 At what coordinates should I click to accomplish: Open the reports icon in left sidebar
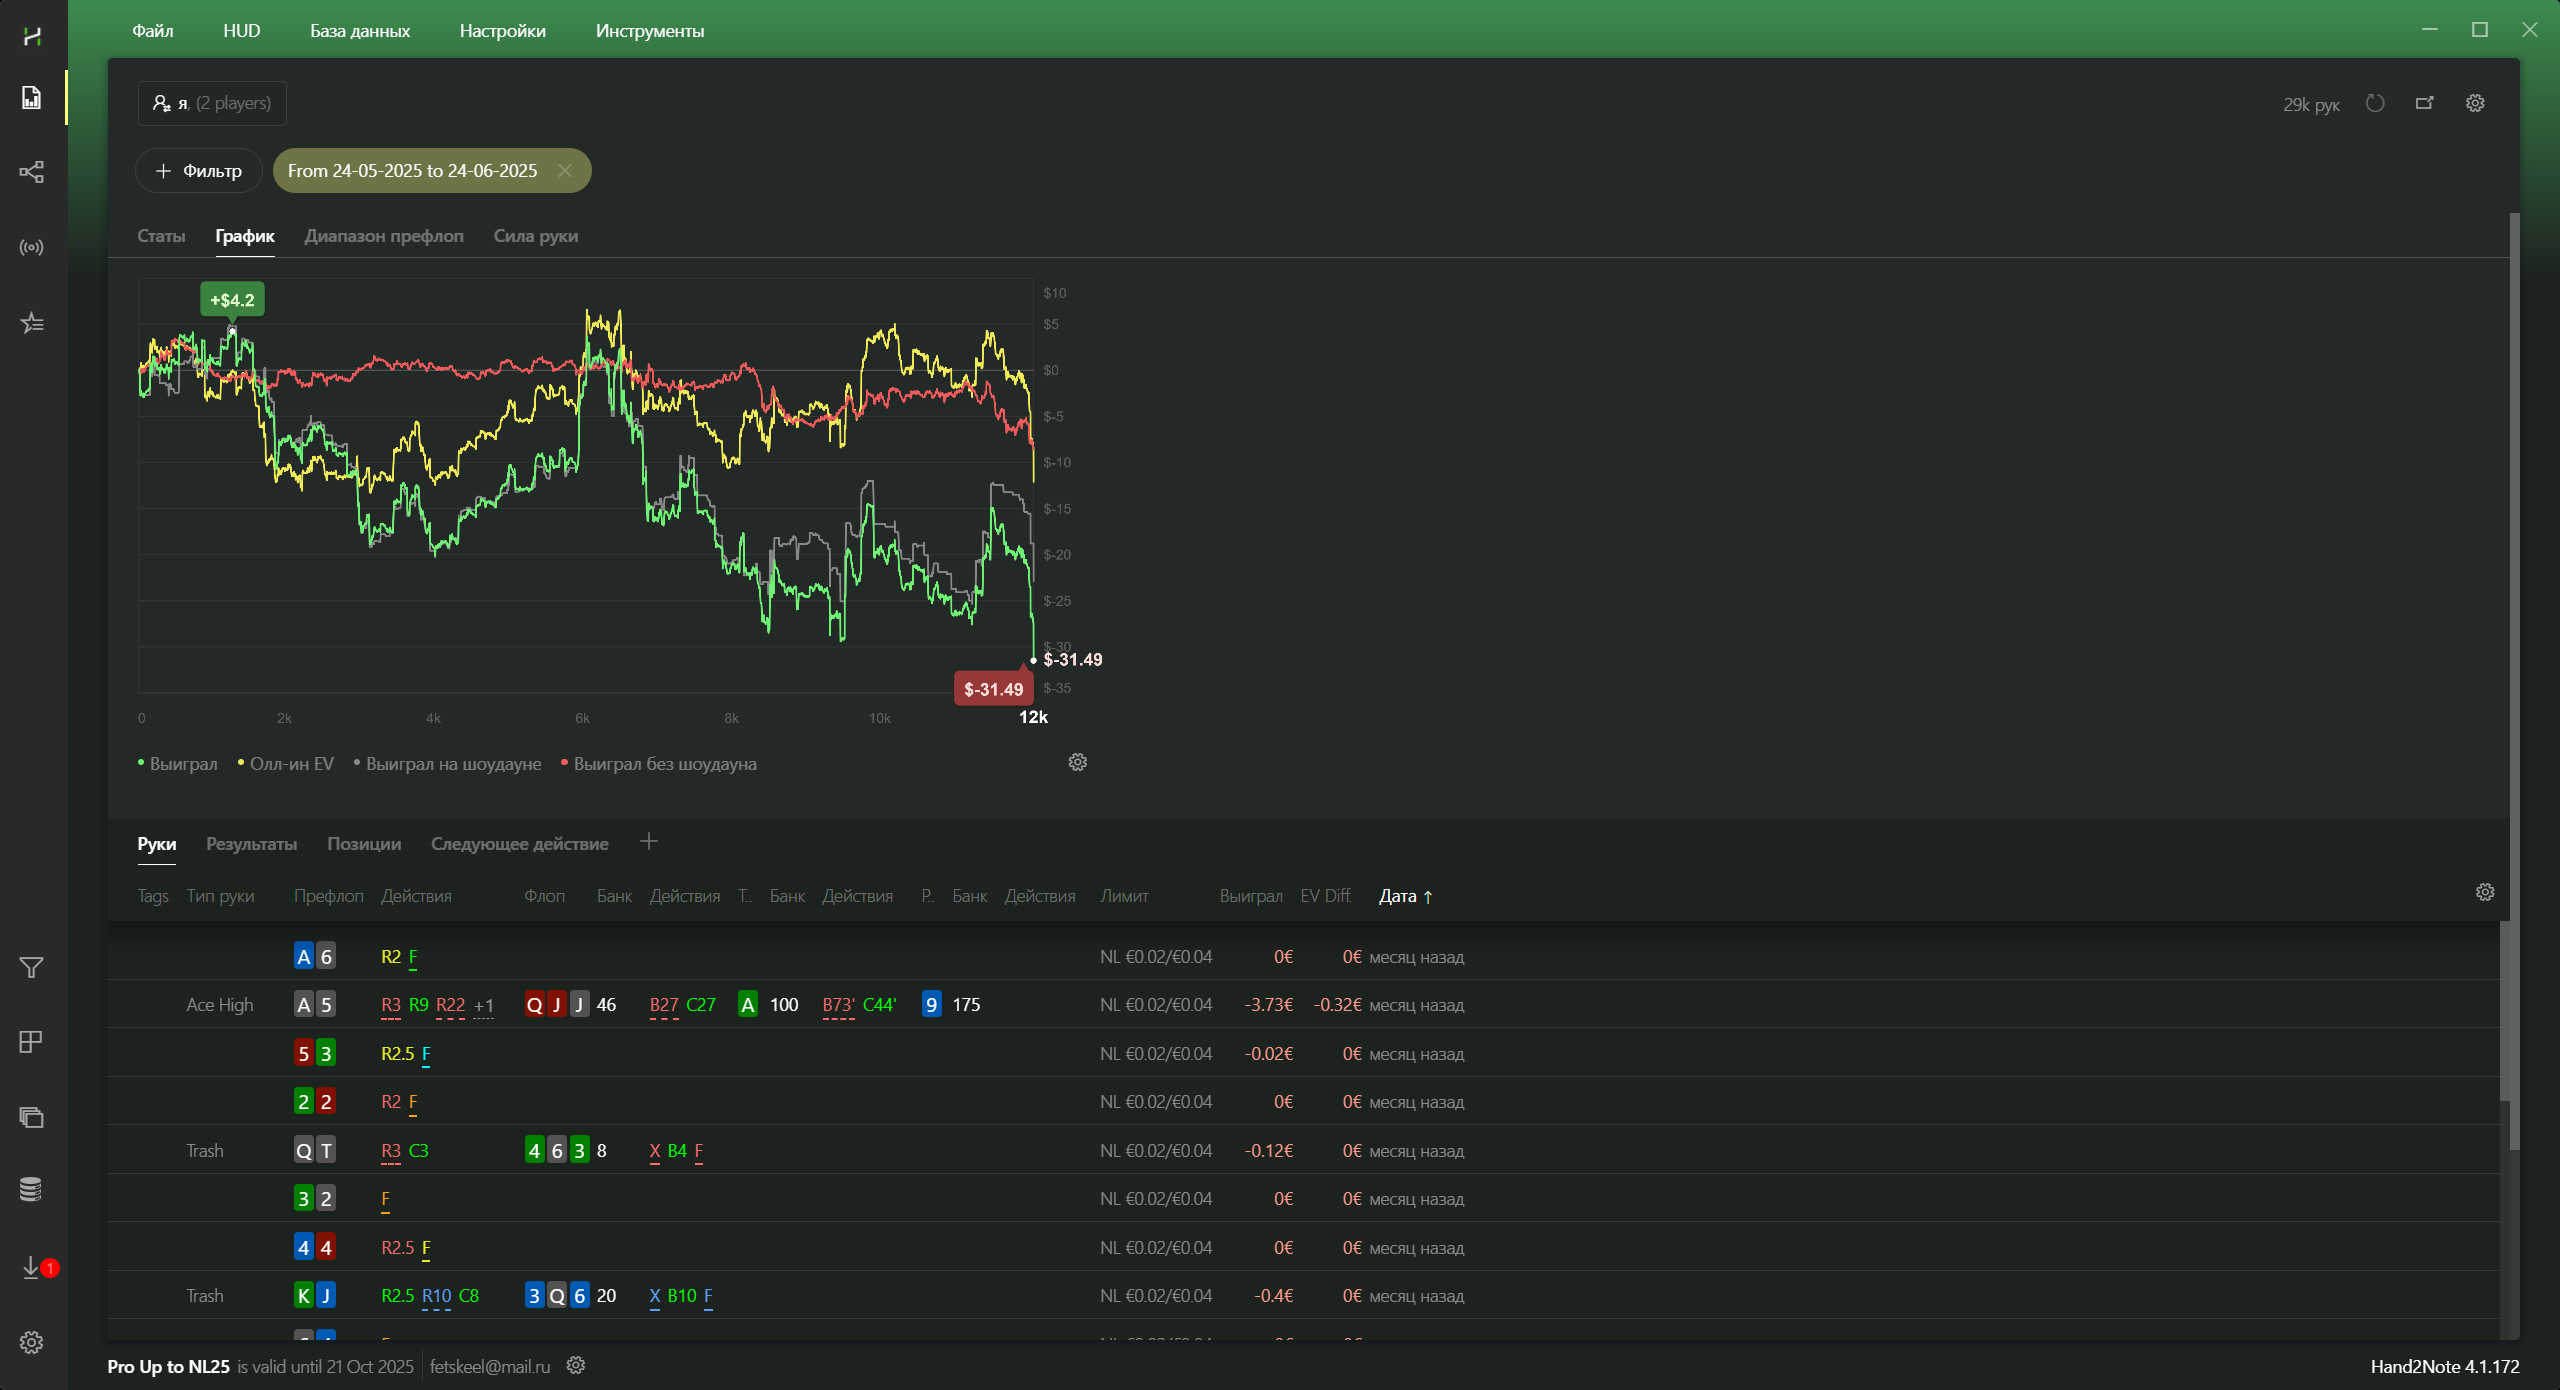[x=32, y=97]
